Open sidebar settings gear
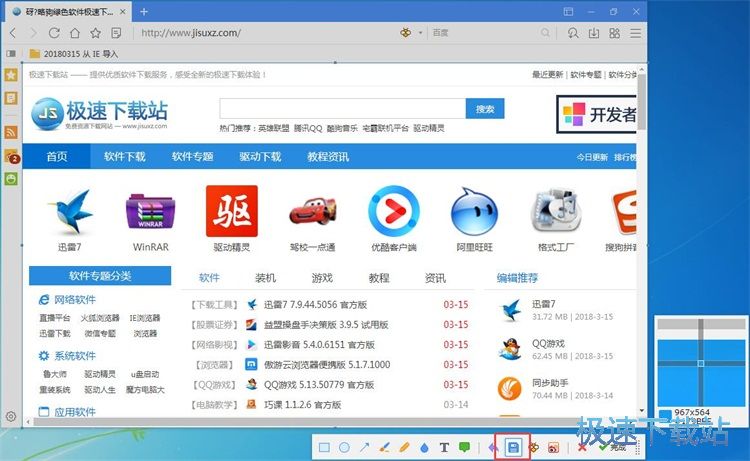The image size is (750, 461). (11, 416)
